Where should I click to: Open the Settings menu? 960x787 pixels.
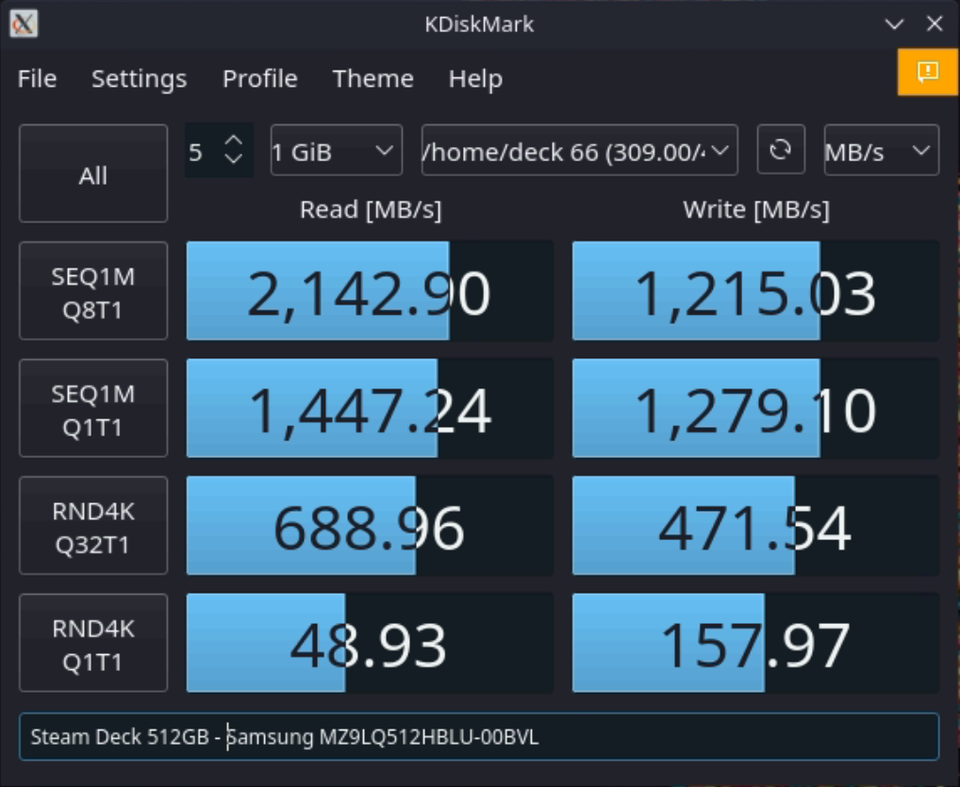[139, 79]
